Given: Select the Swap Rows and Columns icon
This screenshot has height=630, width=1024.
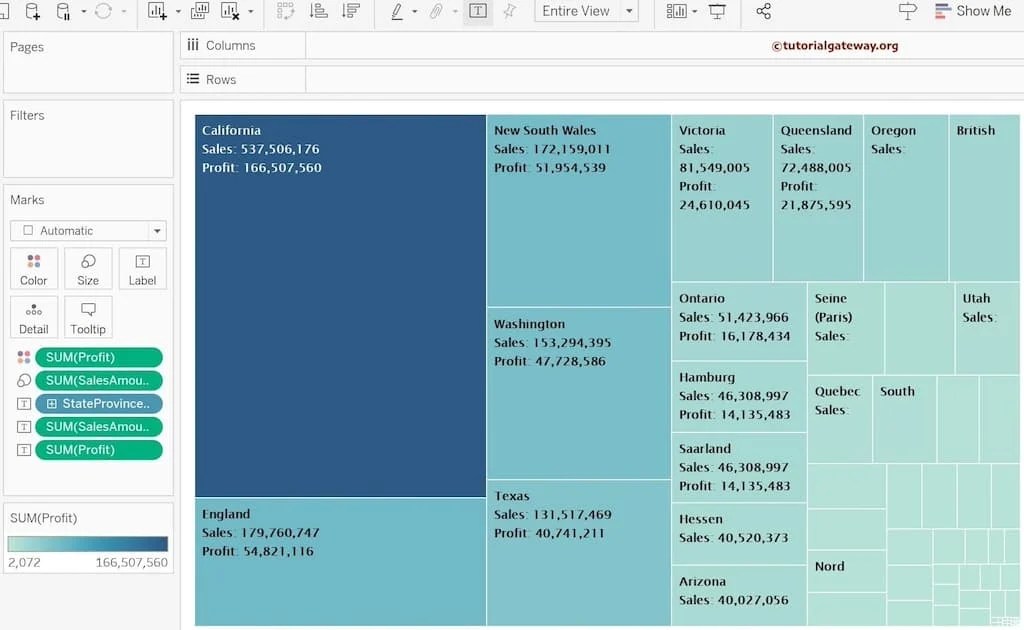Looking at the screenshot, I should (x=285, y=11).
